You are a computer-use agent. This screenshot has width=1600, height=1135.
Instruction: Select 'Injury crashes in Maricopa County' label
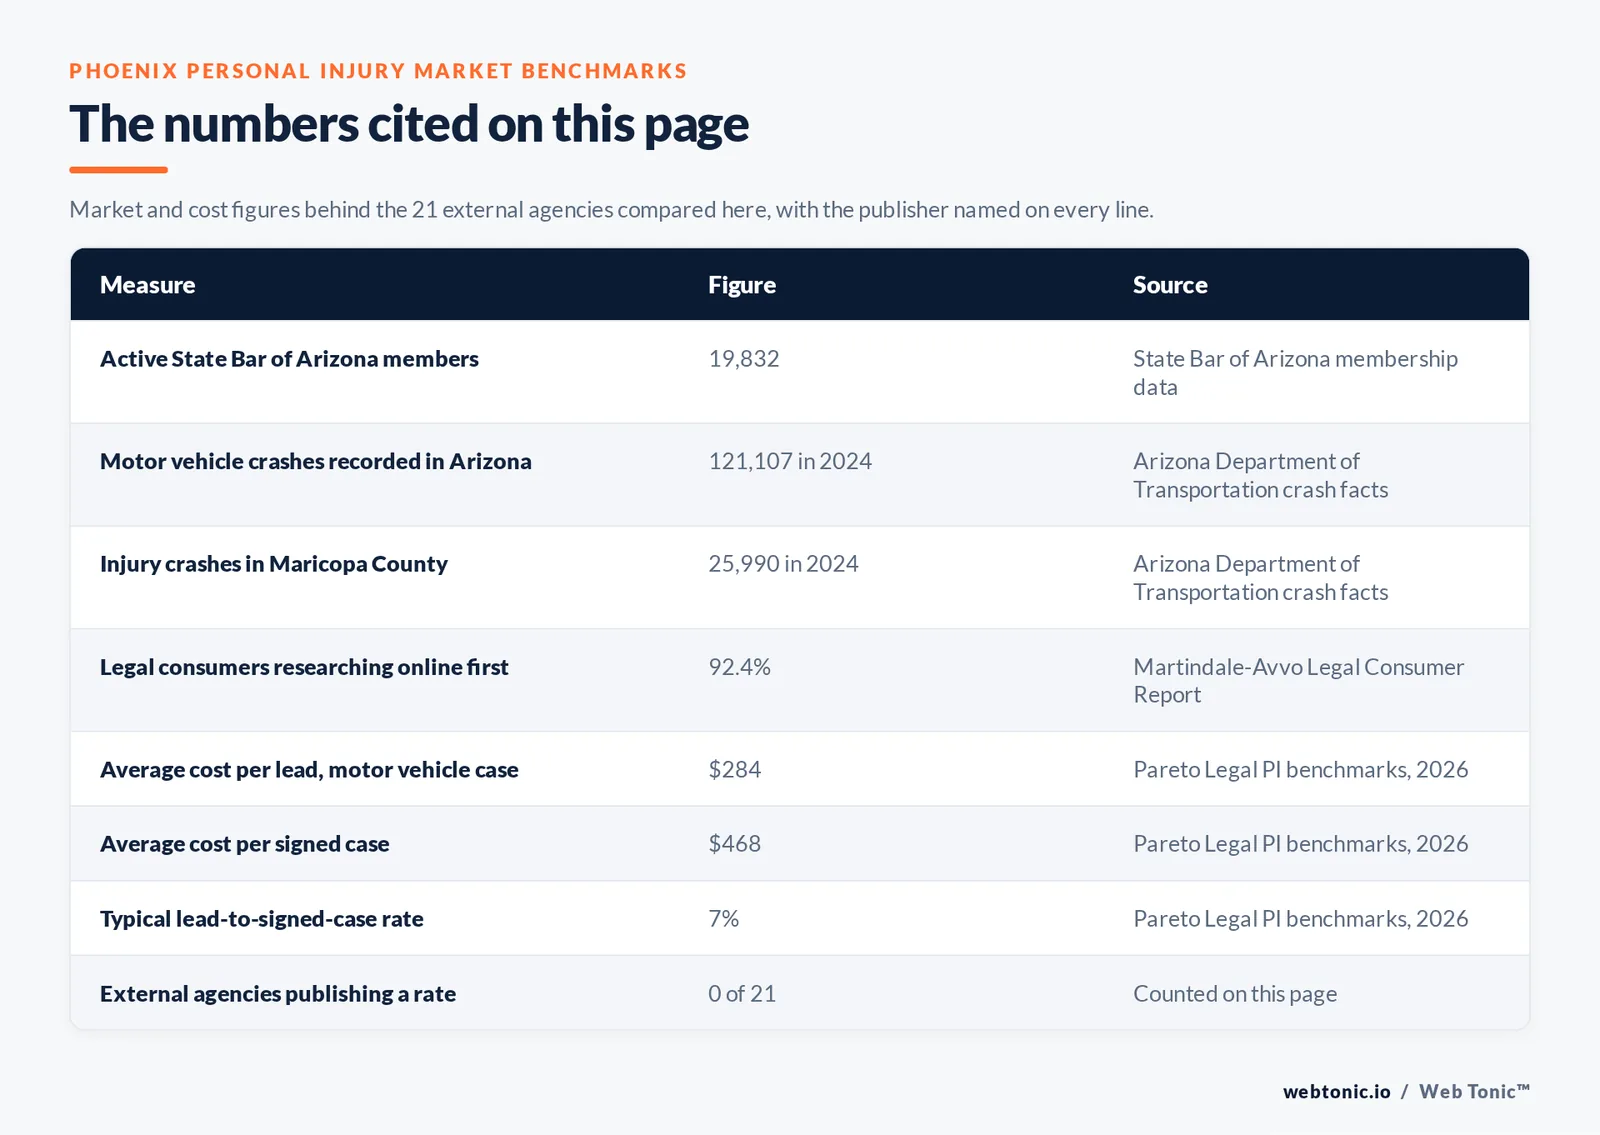274,564
